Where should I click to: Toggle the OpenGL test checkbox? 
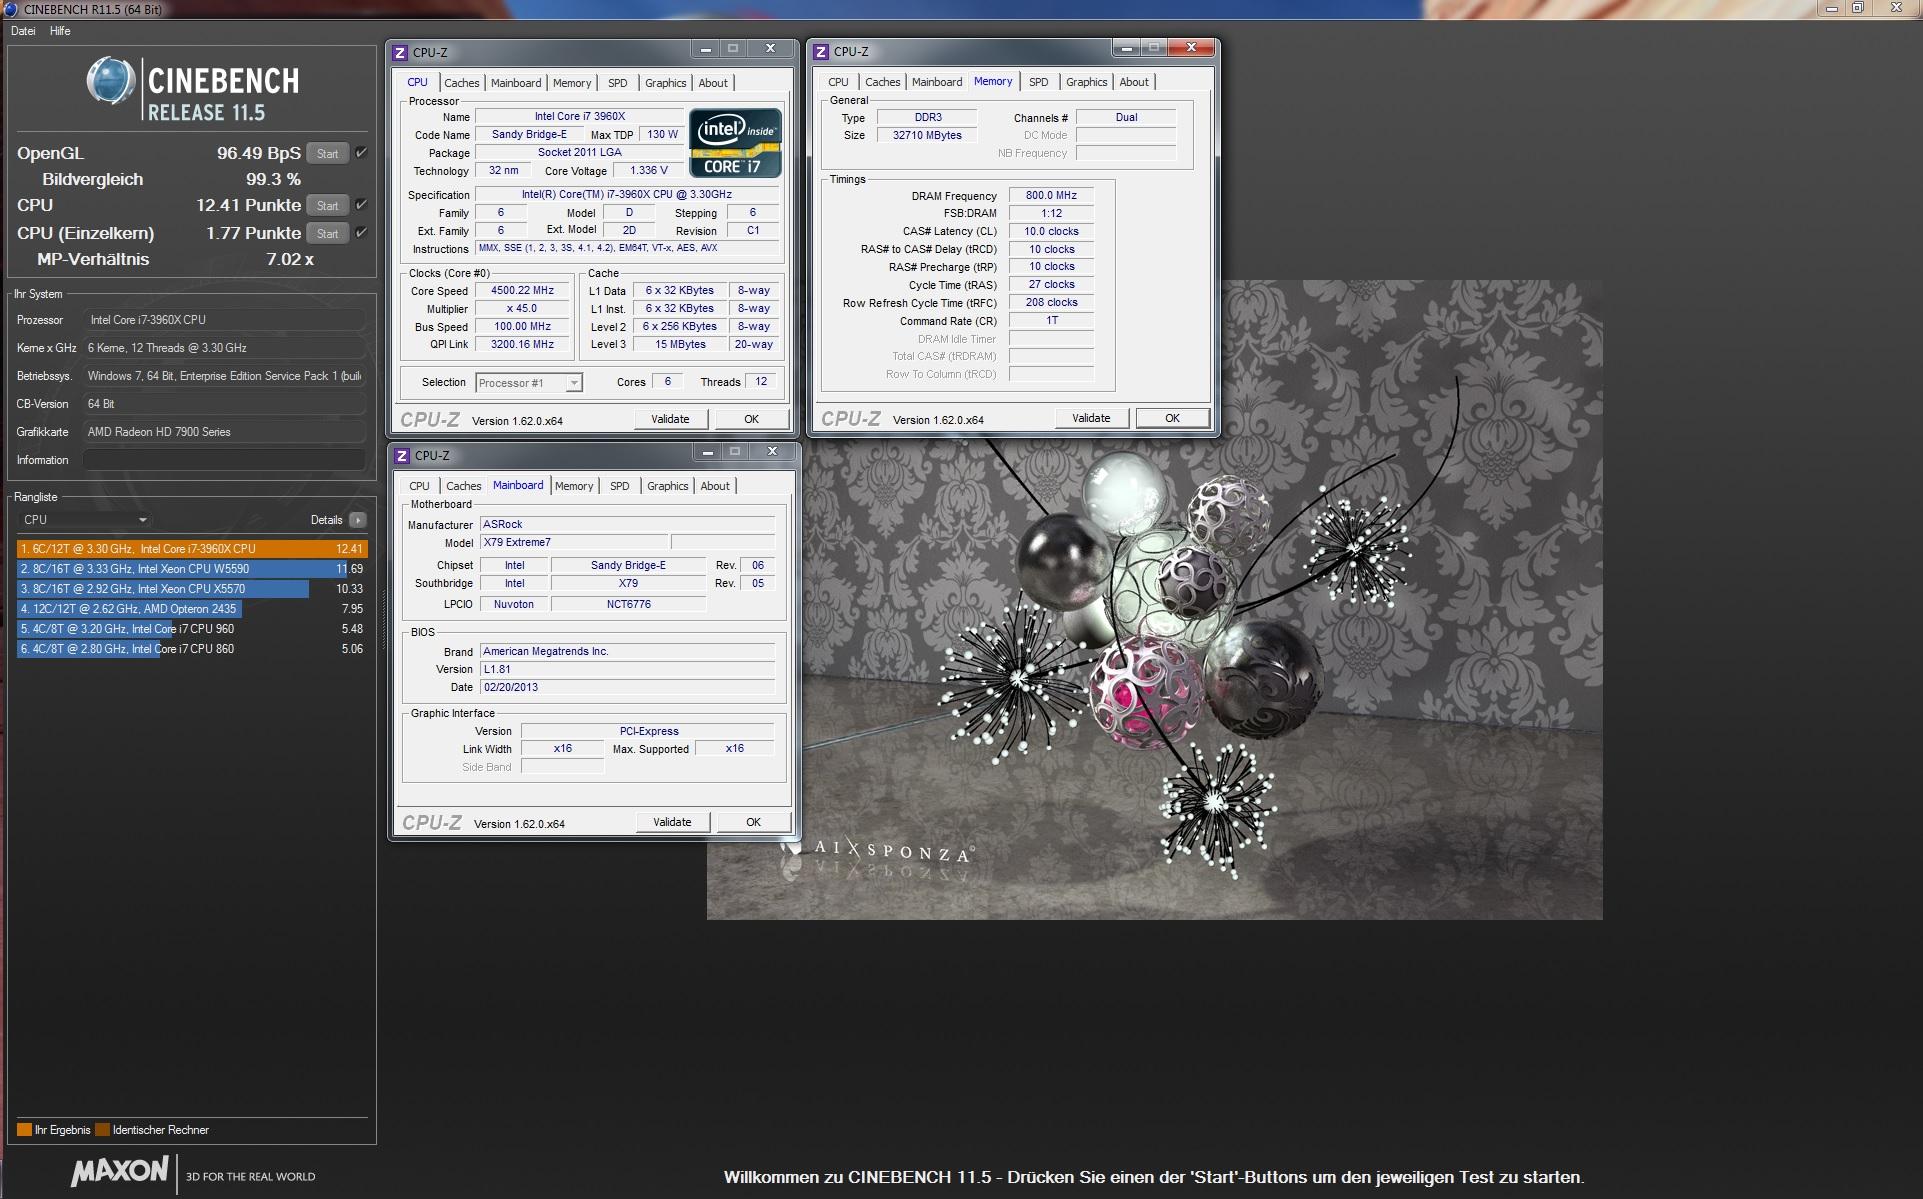pos(361,153)
